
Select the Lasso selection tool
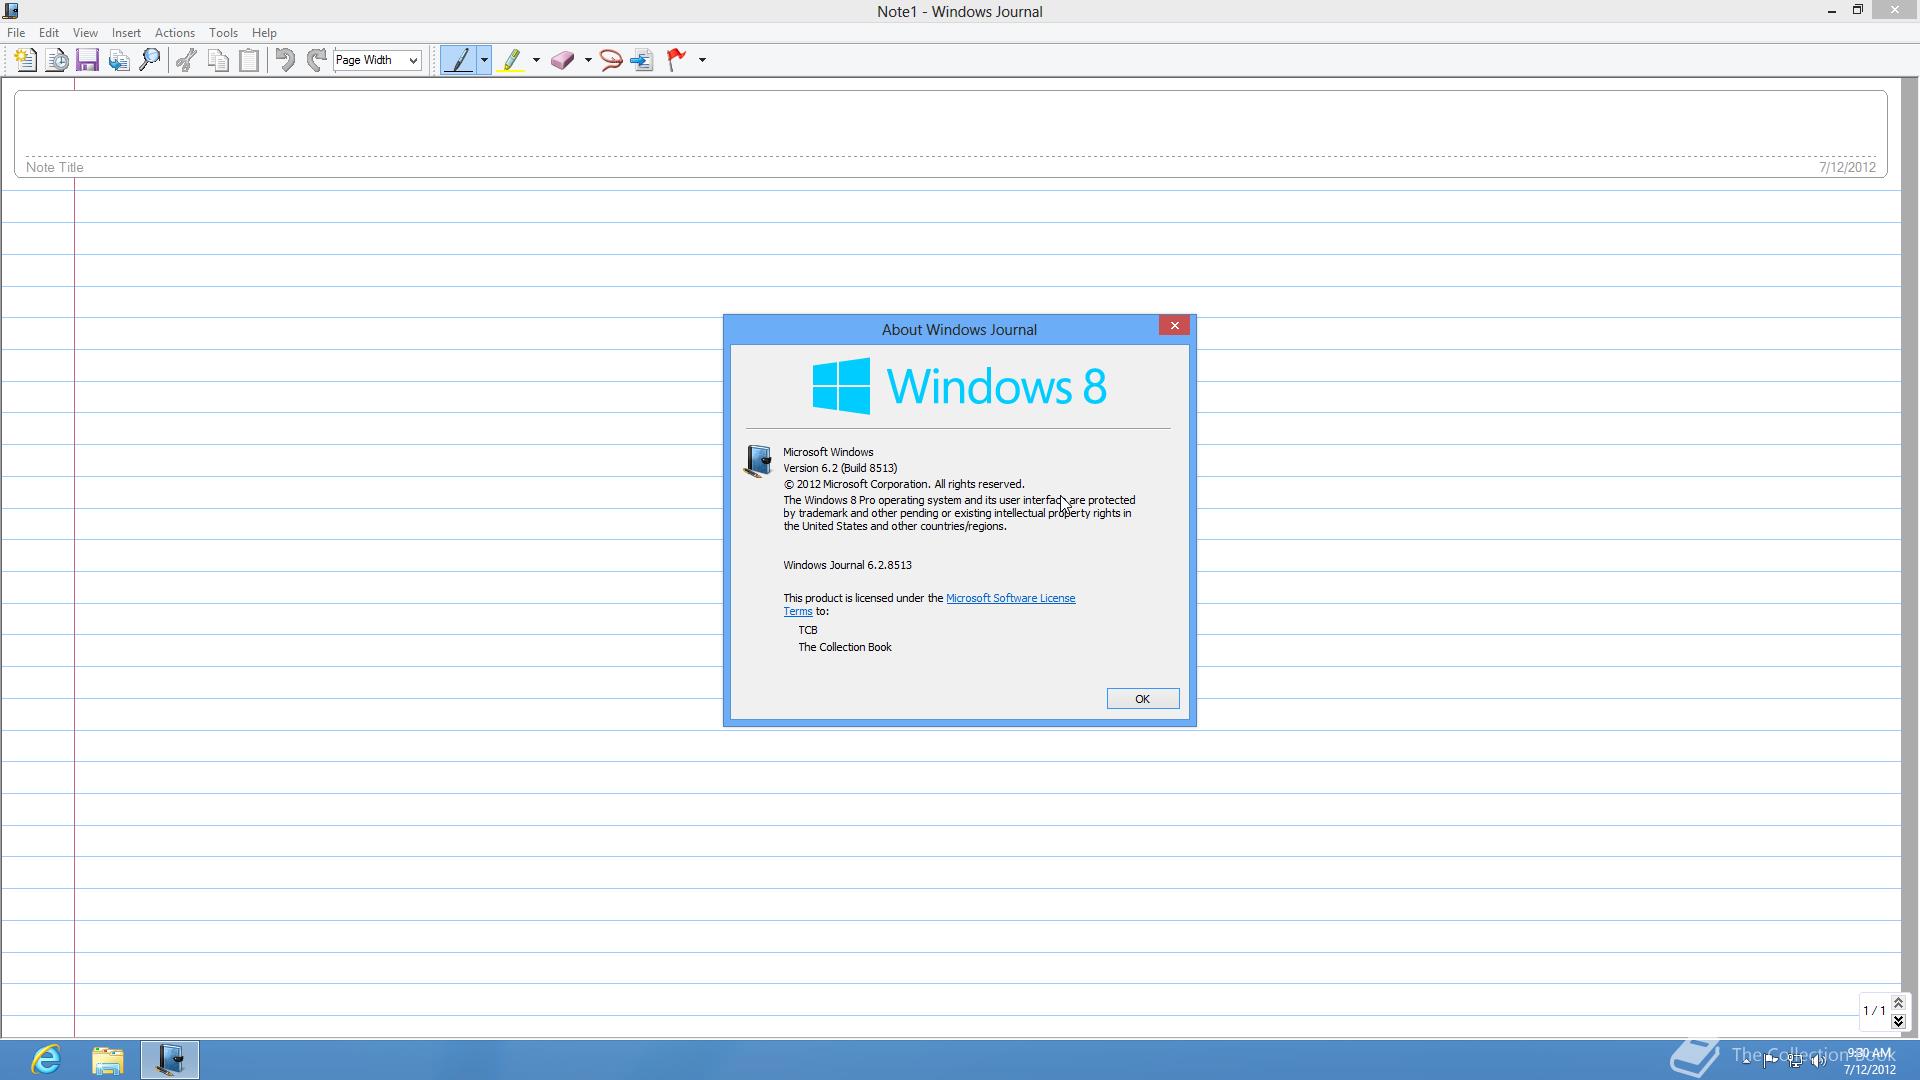pyautogui.click(x=611, y=60)
